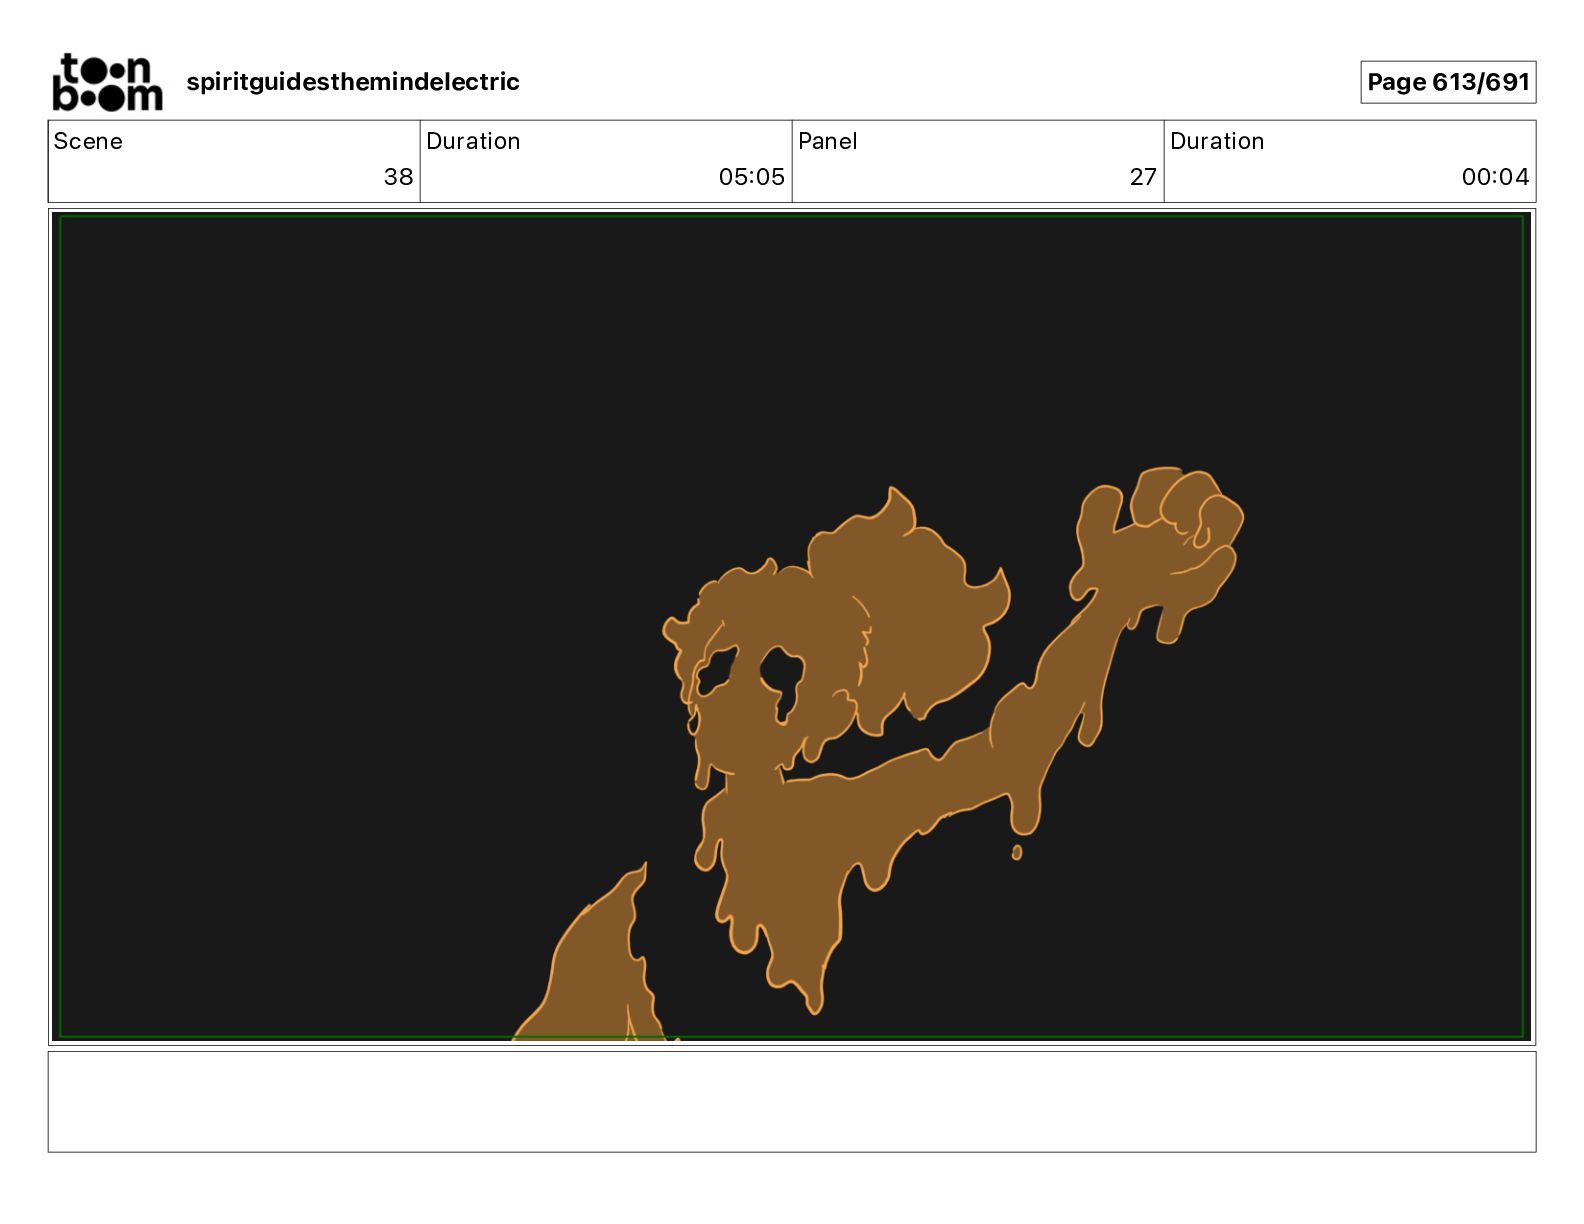Select the scene number 38

(x=398, y=177)
